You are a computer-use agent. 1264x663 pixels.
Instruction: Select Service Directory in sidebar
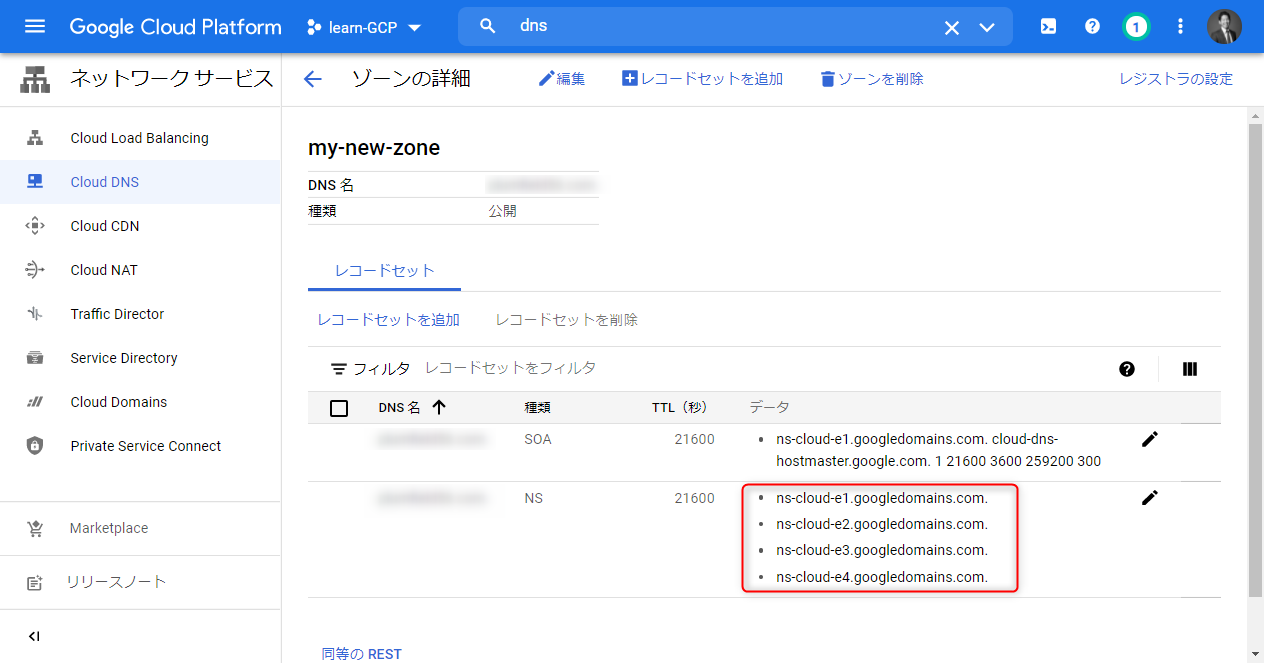(140, 358)
